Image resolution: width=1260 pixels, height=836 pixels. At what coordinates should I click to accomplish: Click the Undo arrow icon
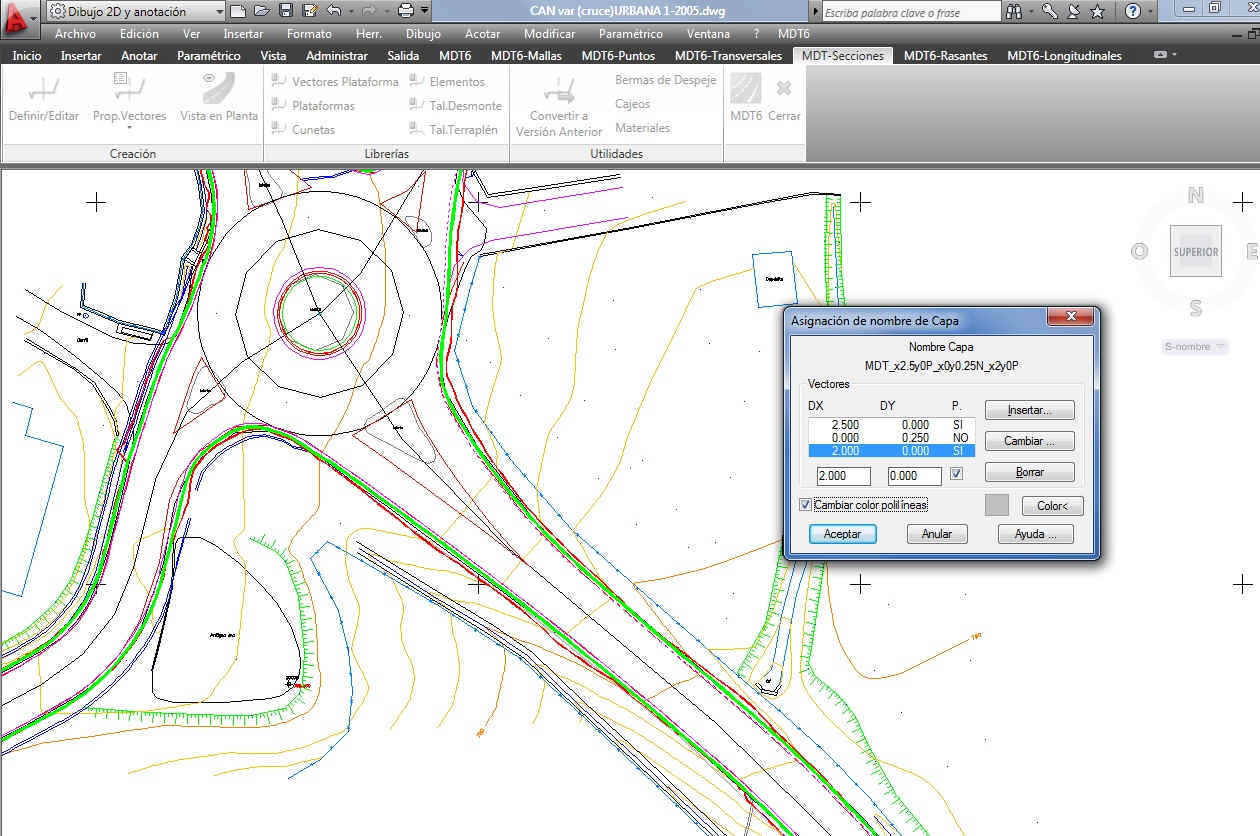click(x=334, y=11)
